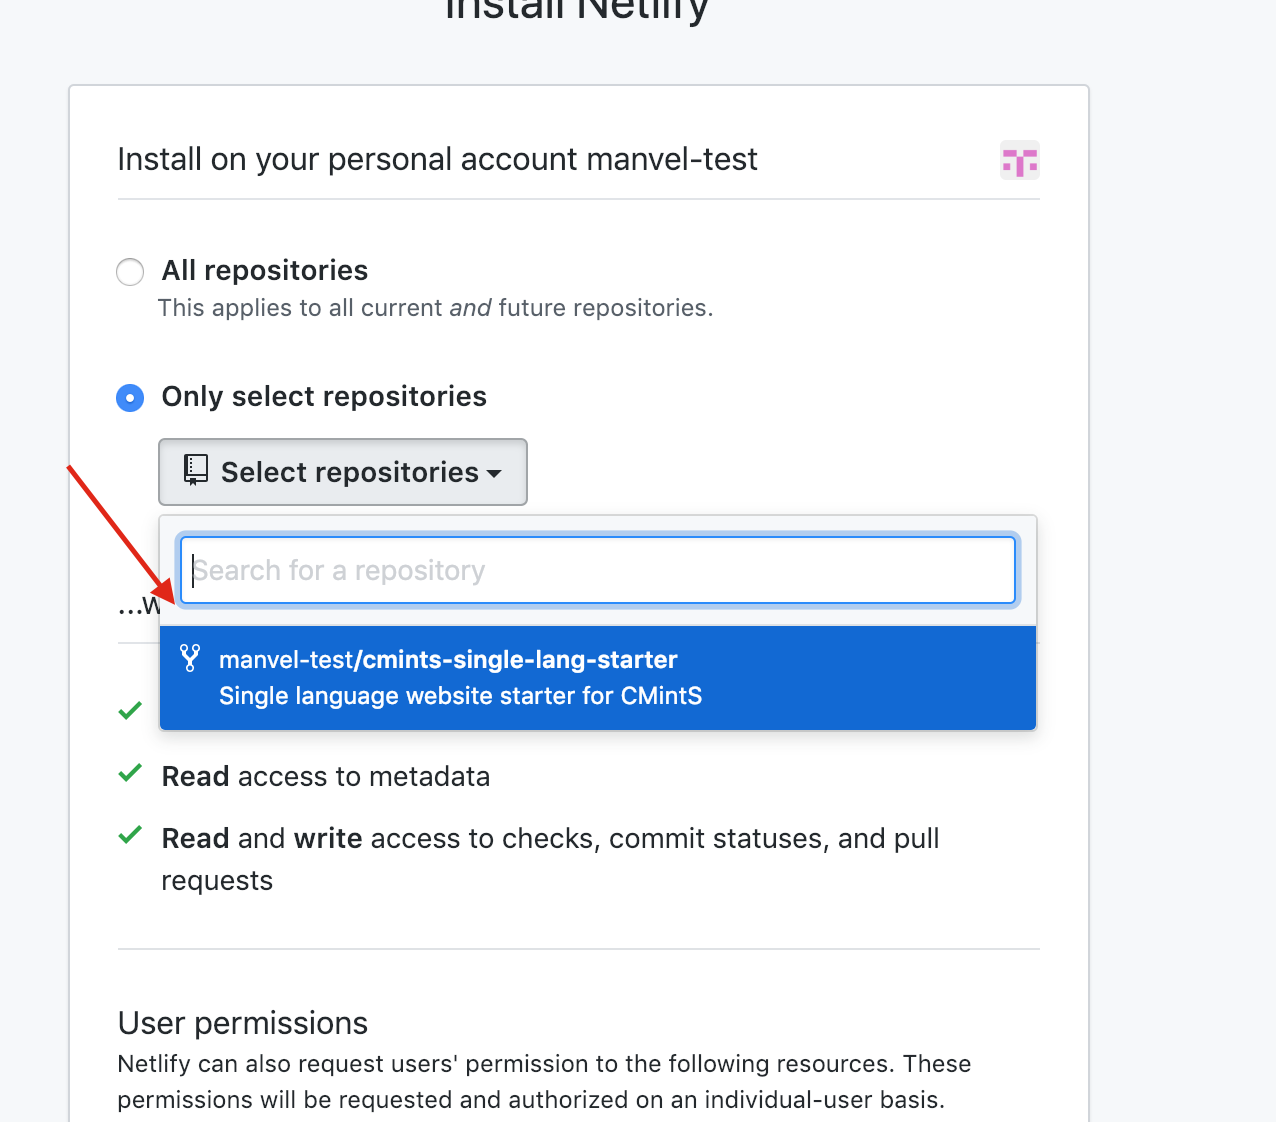This screenshot has height=1122, width=1276.
Task: Open the Select repositories dropdown
Action: [x=343, y=472]
